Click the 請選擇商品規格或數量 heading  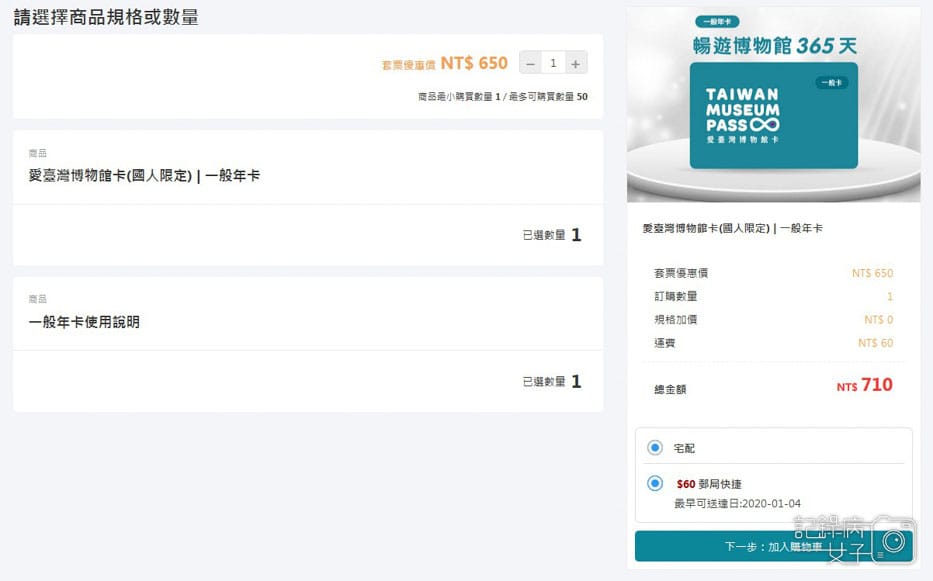[x=106, y=17]
